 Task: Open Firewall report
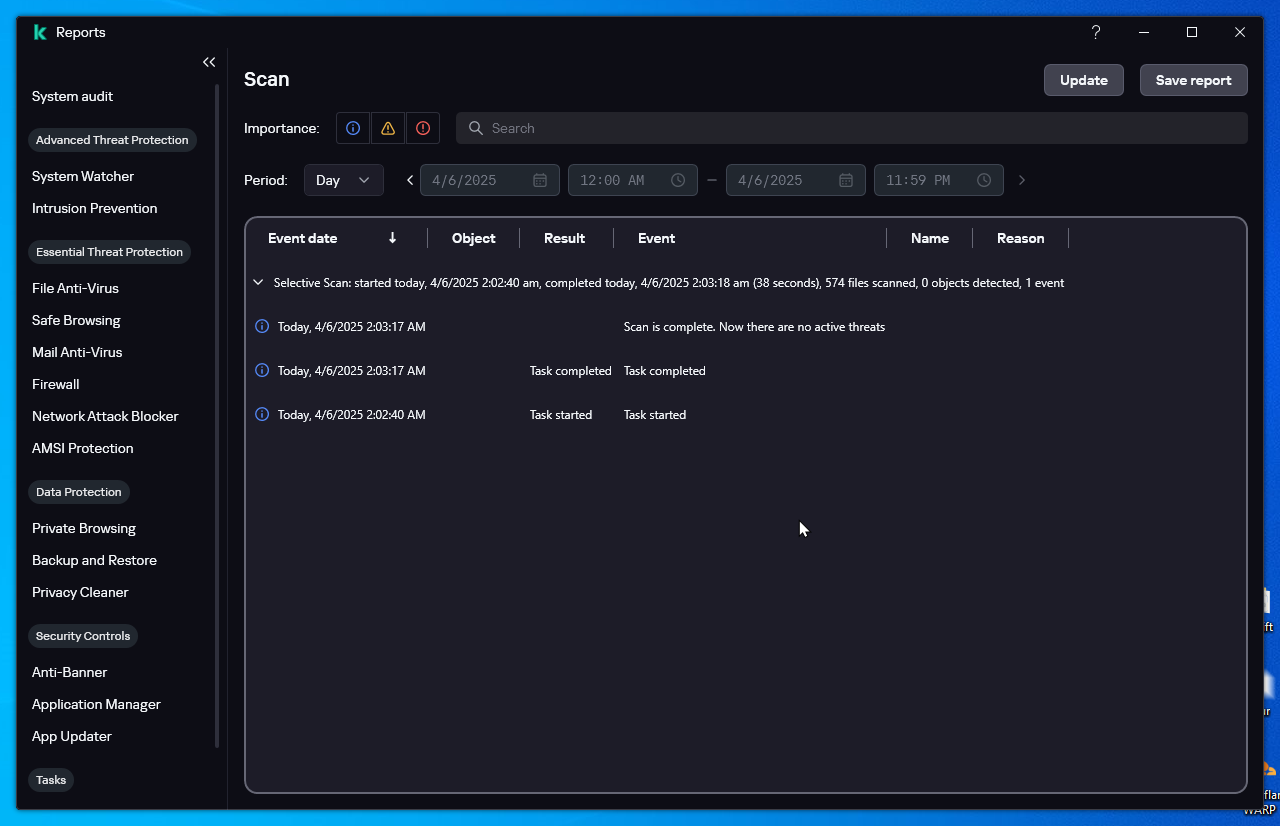coord(56,384)
